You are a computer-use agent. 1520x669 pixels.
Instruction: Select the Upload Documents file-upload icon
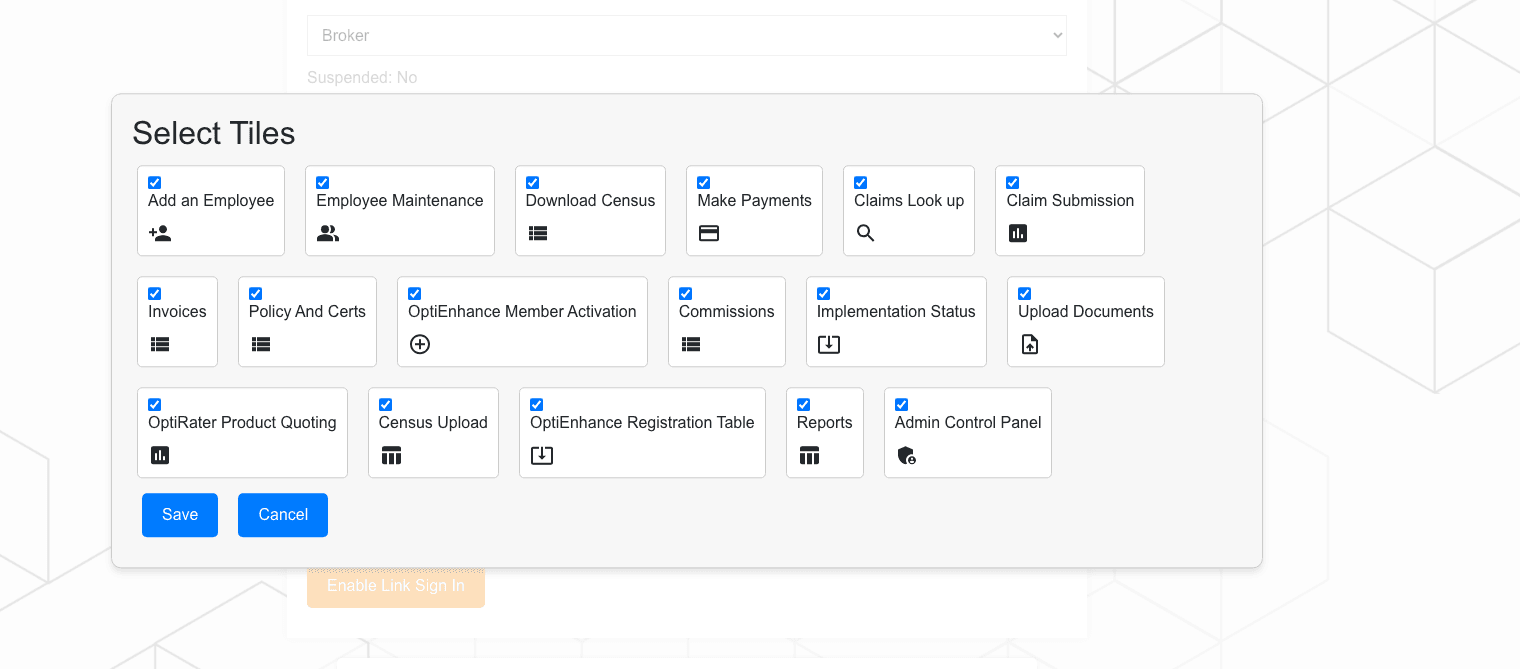(1030, 344)
